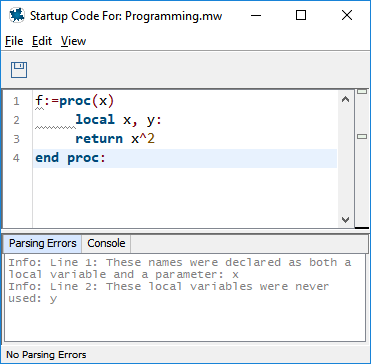Click the lower warning marker beside line 3

pyautogui.click(x=362, y=136)
